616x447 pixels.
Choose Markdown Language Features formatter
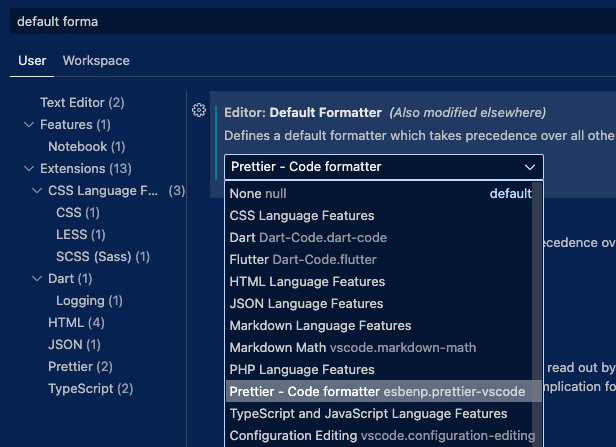point(379,325)
